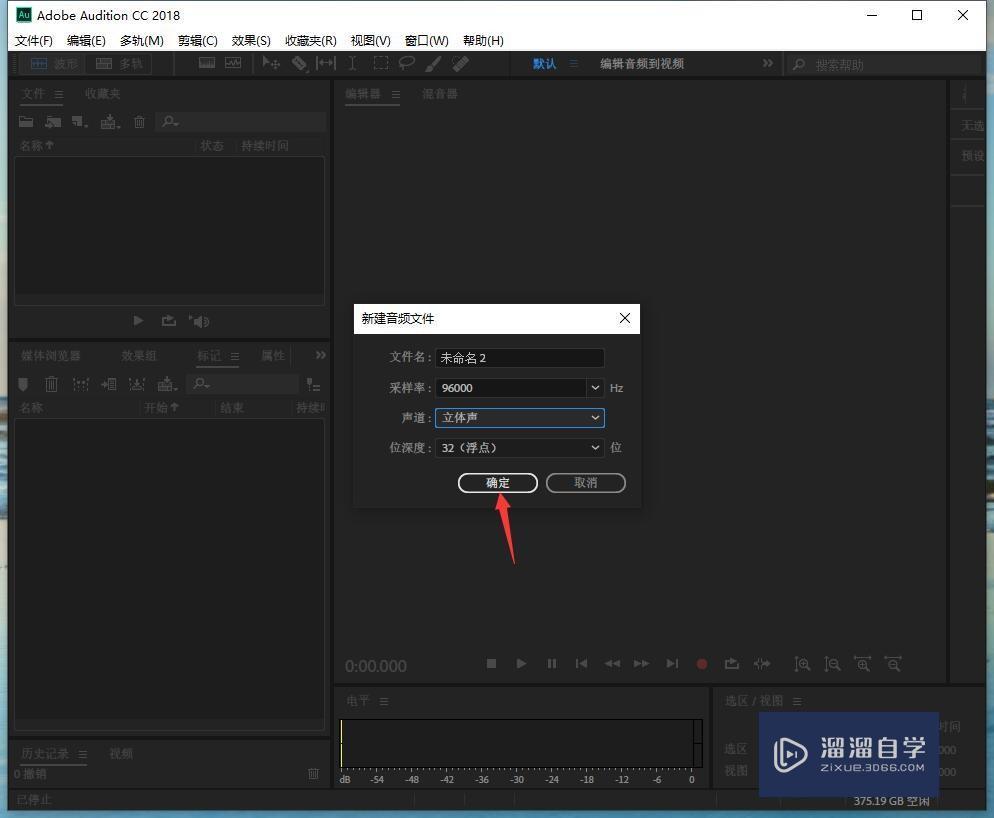Click the 取消 button in the dialog
Image resolution: width=994 pixels, height=818 pixels.
tap(586, 483)
